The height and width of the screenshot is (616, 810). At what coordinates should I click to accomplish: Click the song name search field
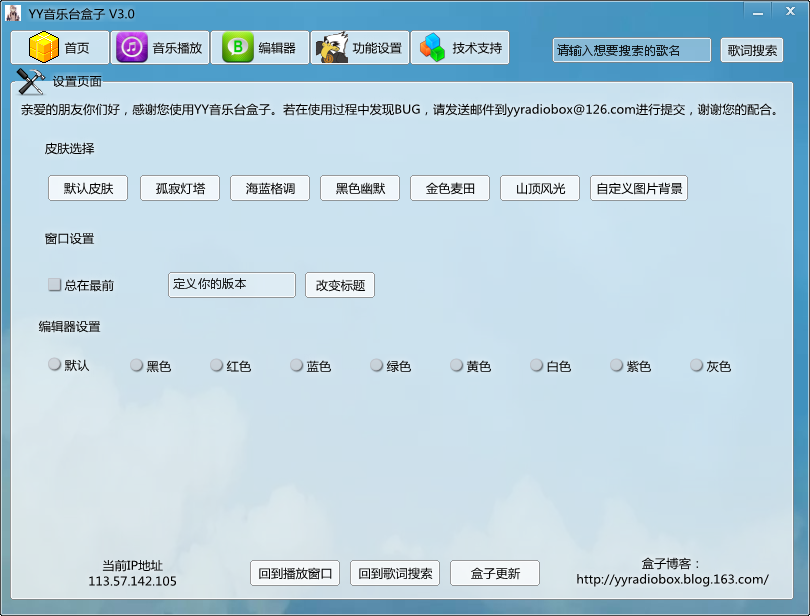(631, 50)
